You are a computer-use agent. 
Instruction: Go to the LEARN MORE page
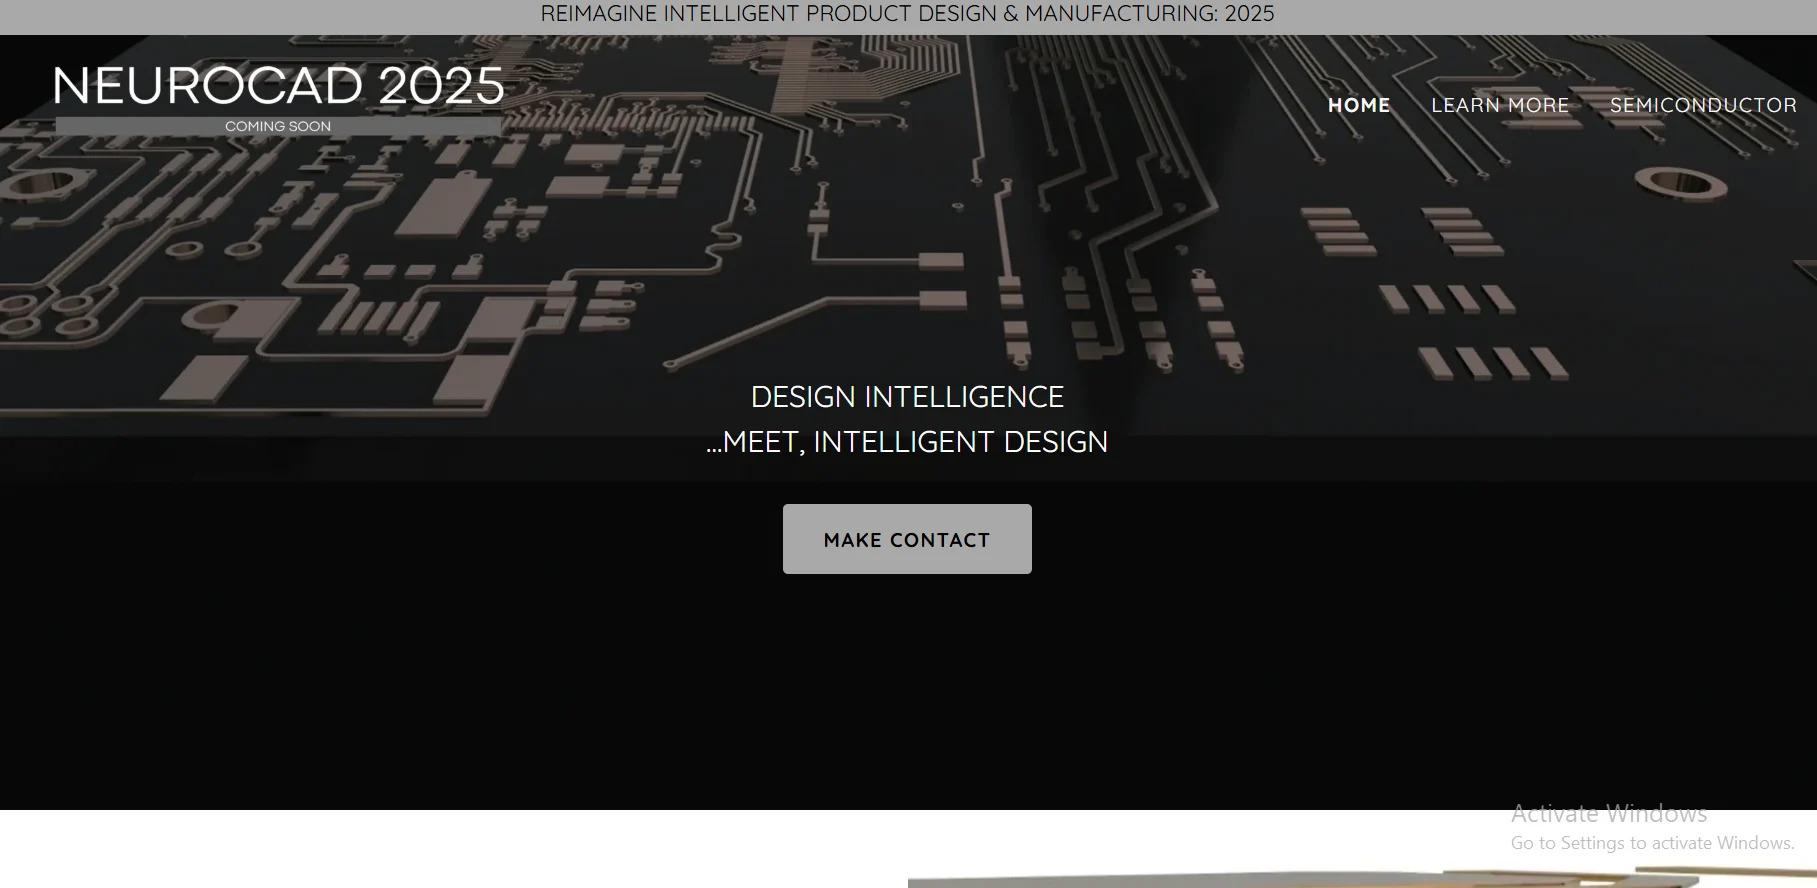point(1500,105)
